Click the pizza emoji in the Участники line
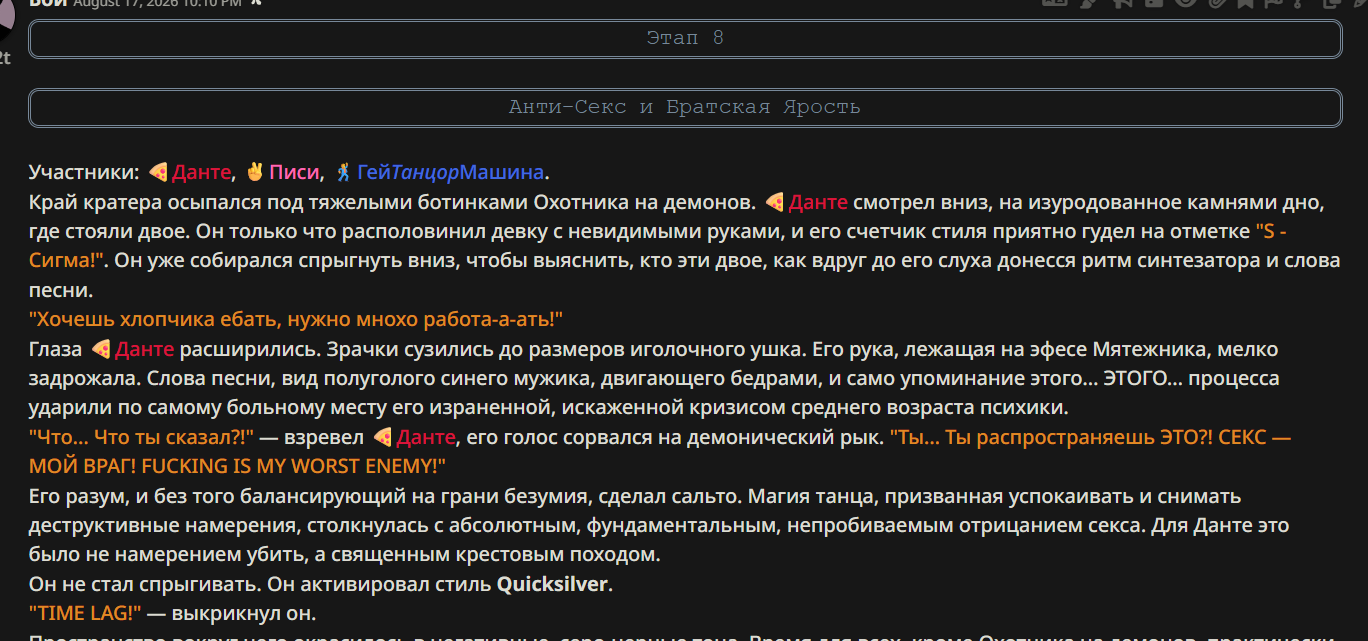Screen dimensions: 1368x641 tap(158, 173)
